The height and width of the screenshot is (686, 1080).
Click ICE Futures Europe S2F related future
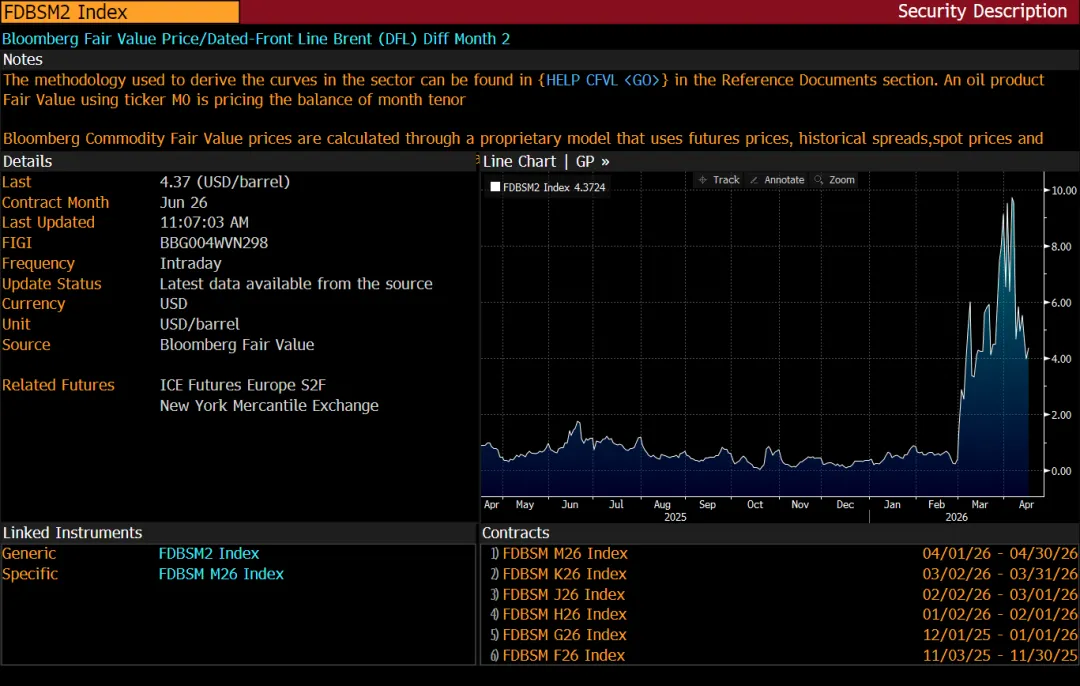pos(242,385)
